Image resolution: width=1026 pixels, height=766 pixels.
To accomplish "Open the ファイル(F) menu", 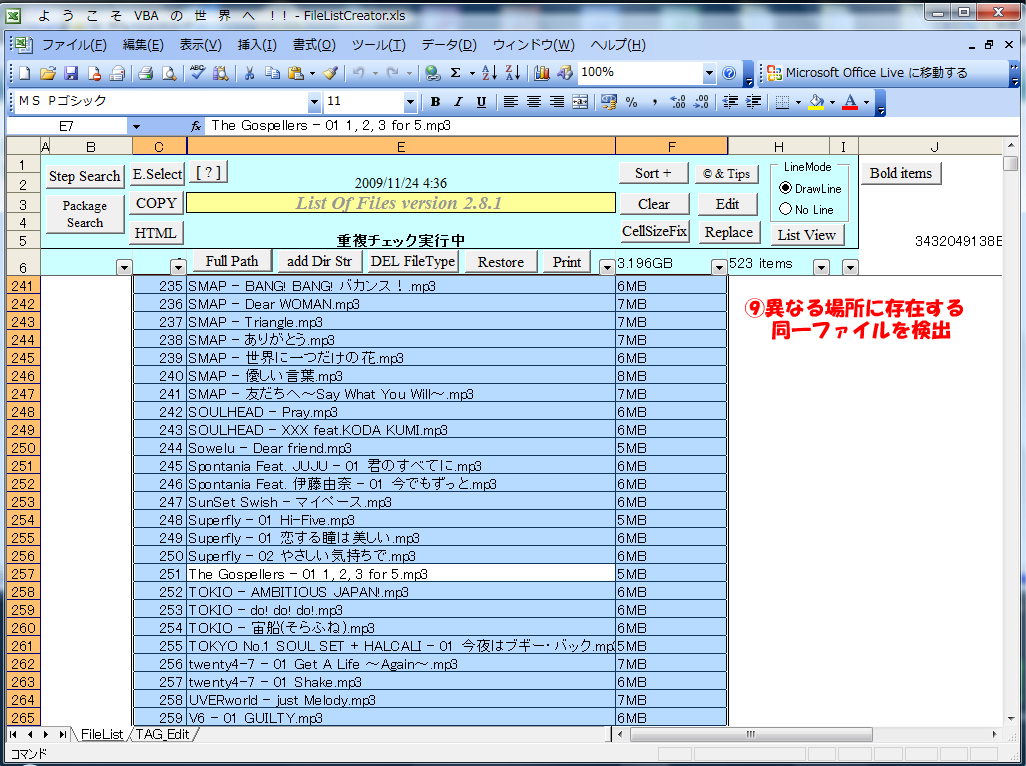I will tap(73, 45).
